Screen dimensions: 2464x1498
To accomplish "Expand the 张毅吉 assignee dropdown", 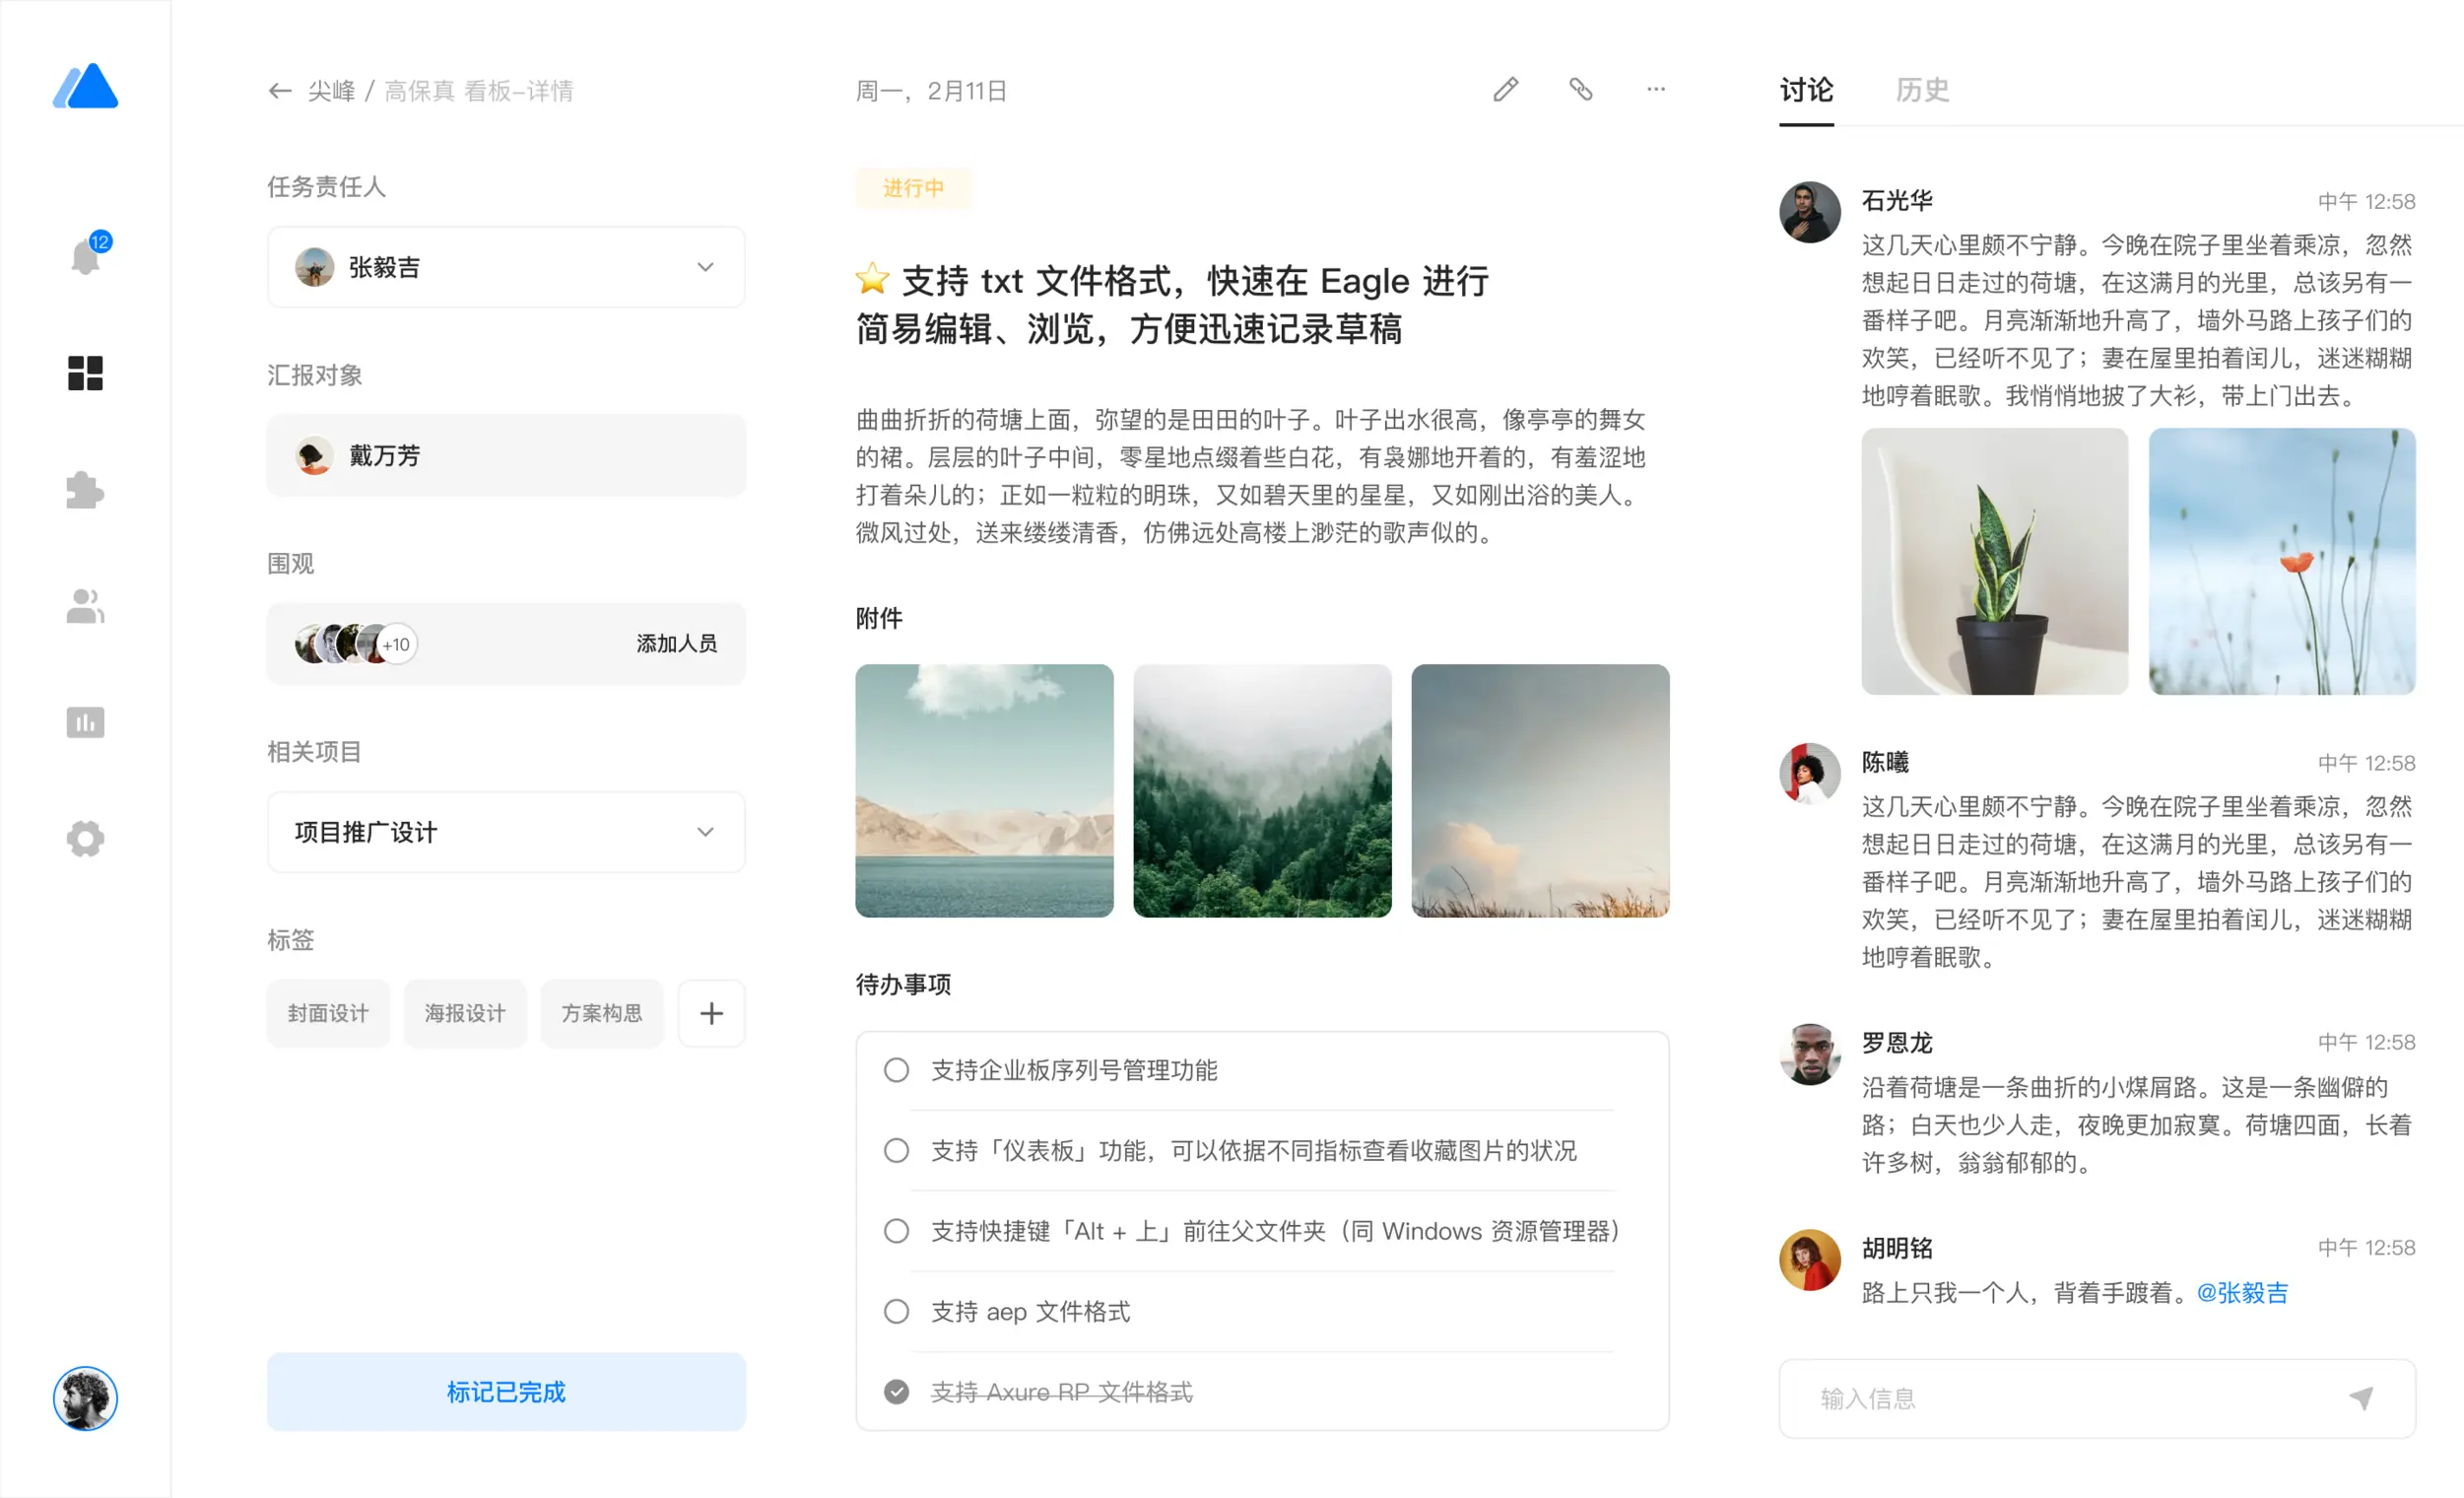I will click(x=705, y=267).
